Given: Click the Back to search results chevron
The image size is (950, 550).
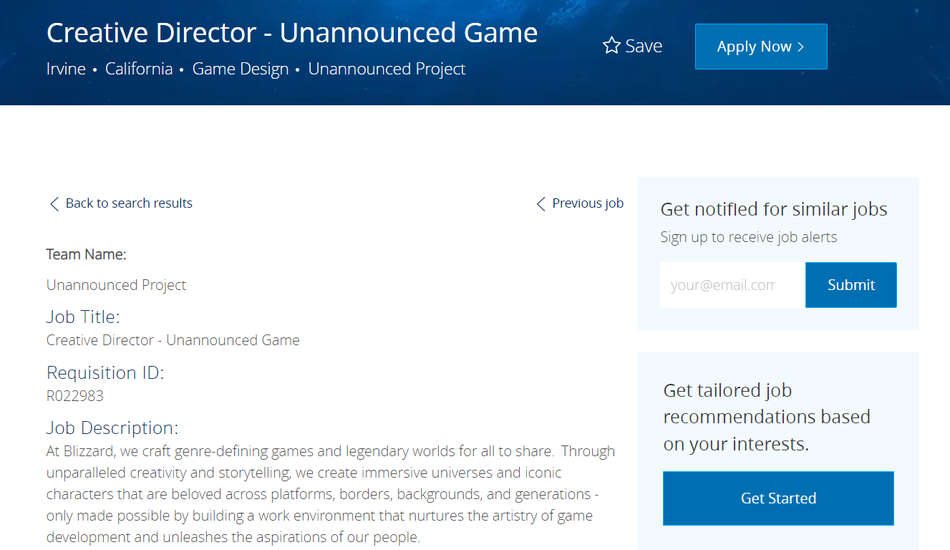Looking at the screenshot, I should pyautogui.click(x=54, y=204).
